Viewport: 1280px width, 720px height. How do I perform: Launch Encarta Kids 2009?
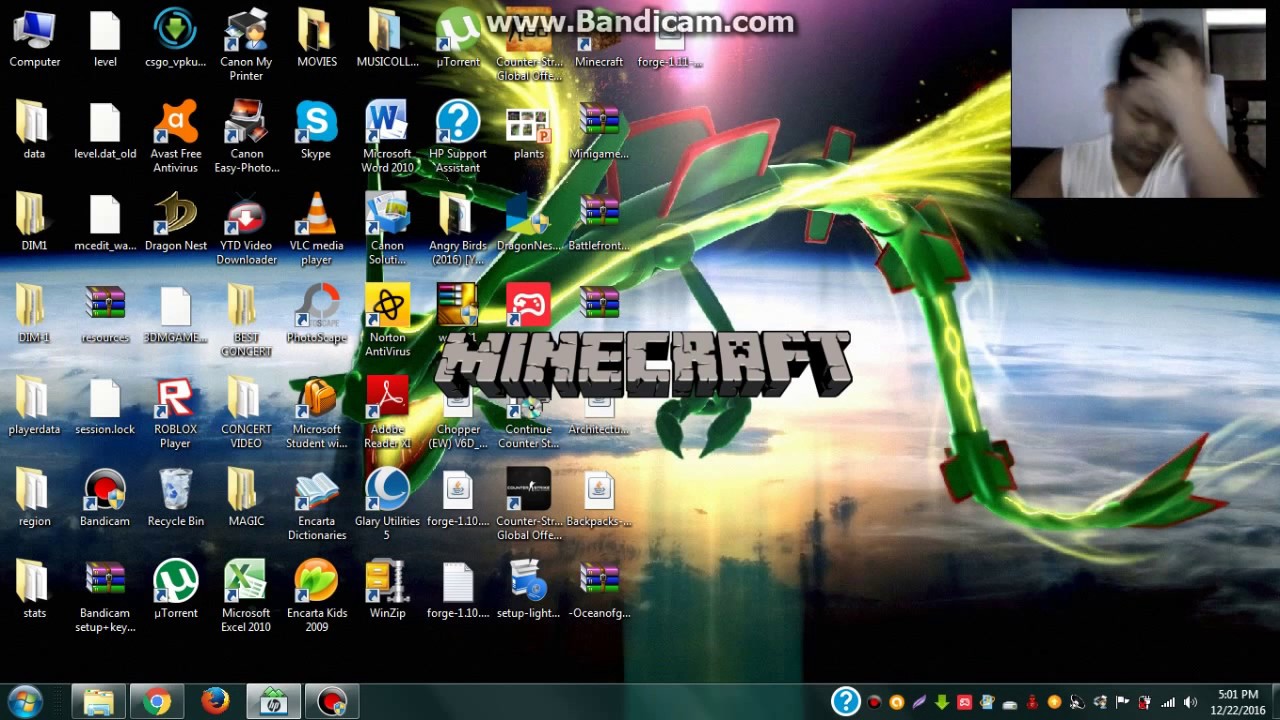[316, 597]
